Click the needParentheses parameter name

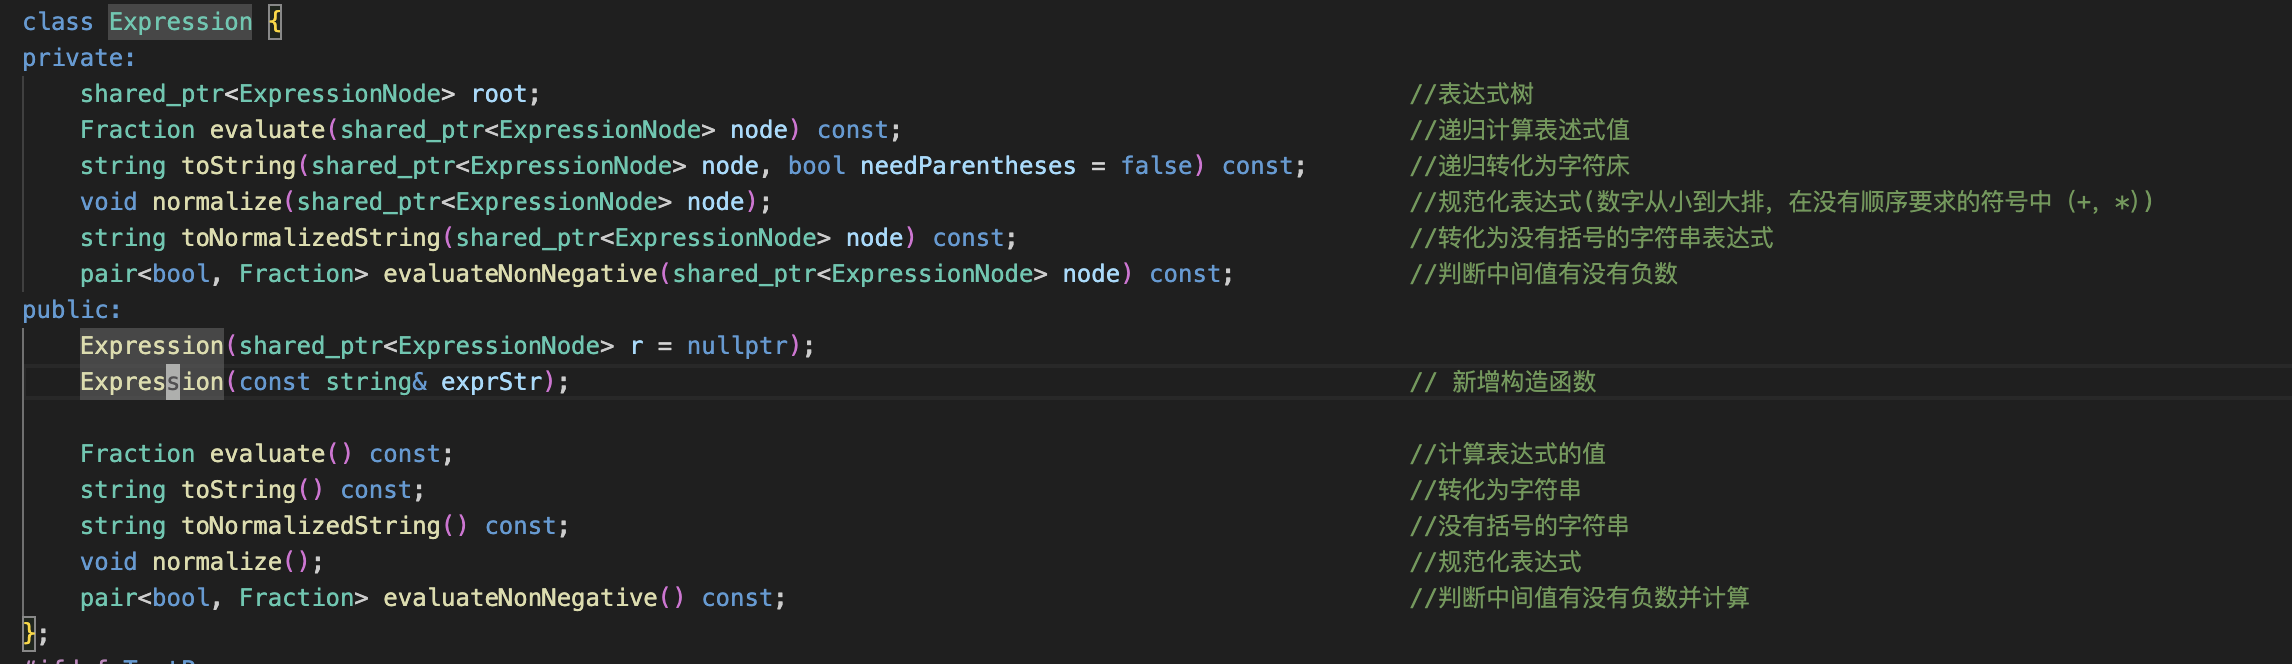coord(967,166)
